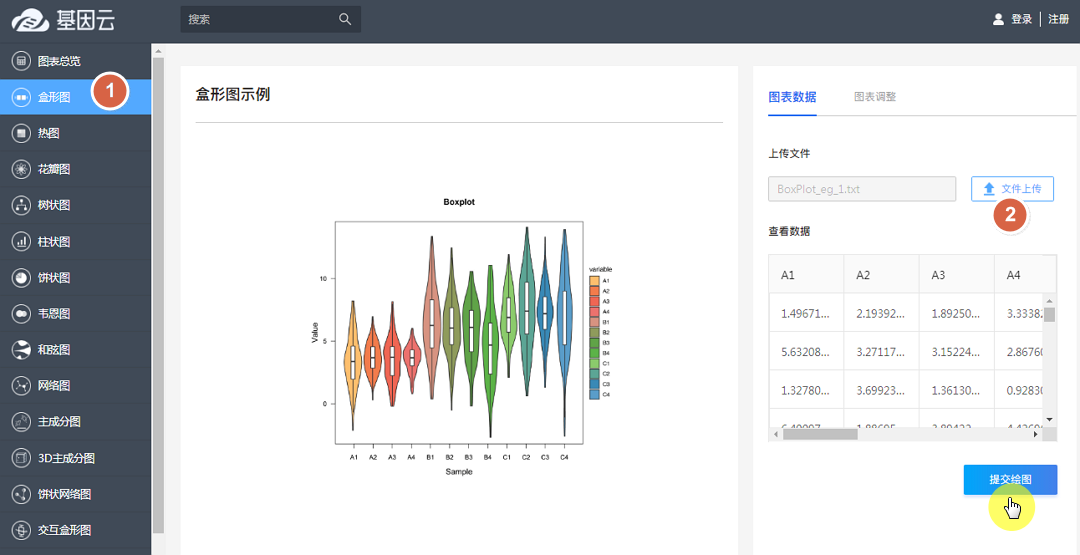
Task: Click the chart overview icon (图表总览)
Action: coord(20,61)
